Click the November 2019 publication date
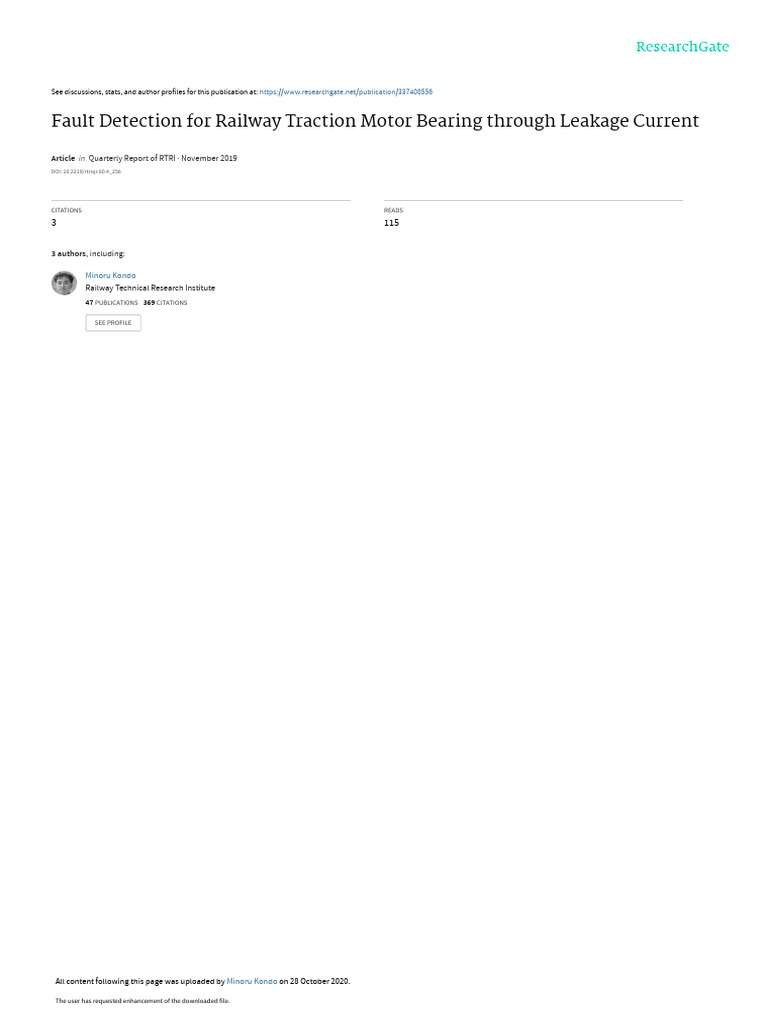 pyautogui.click(x=209, y=158)
